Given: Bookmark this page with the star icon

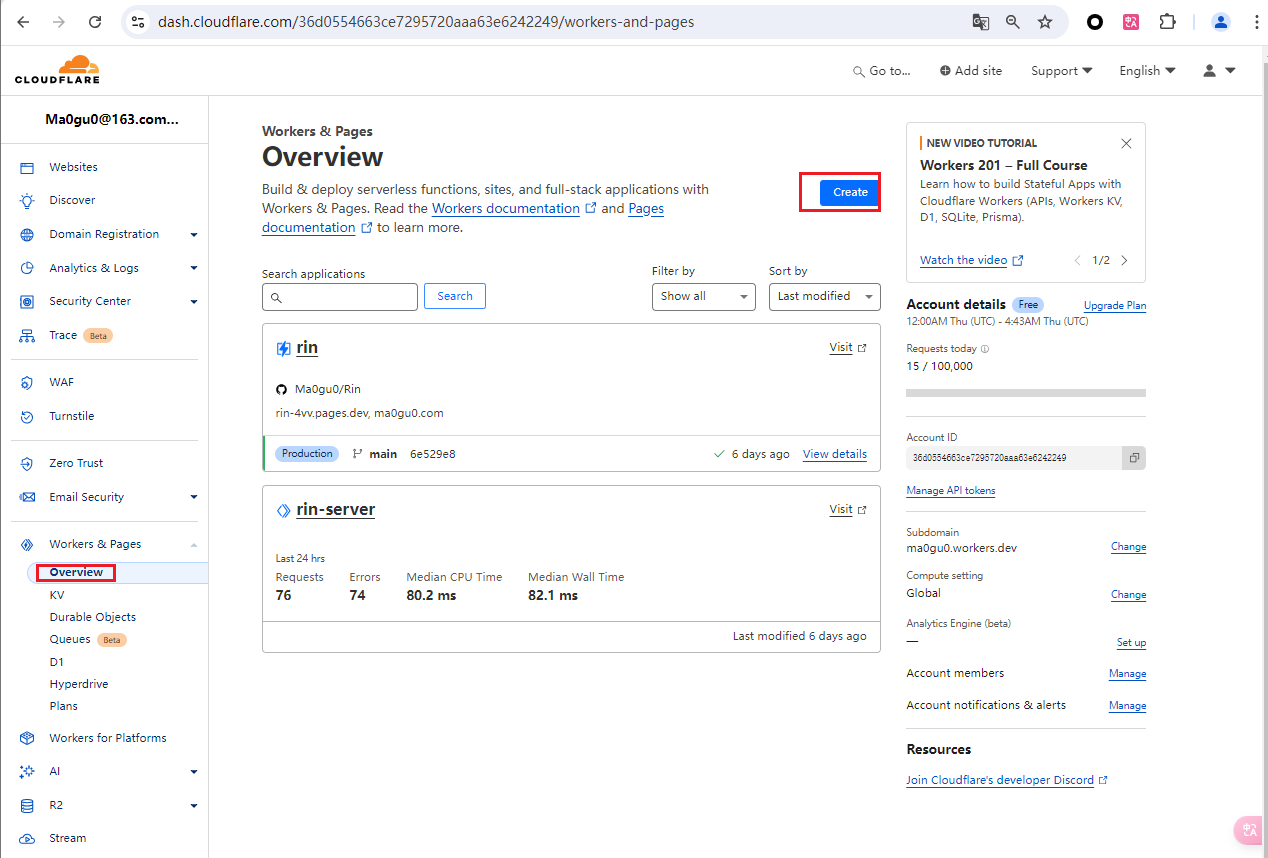Looking at the screenshot, I should pos(1045,22).
